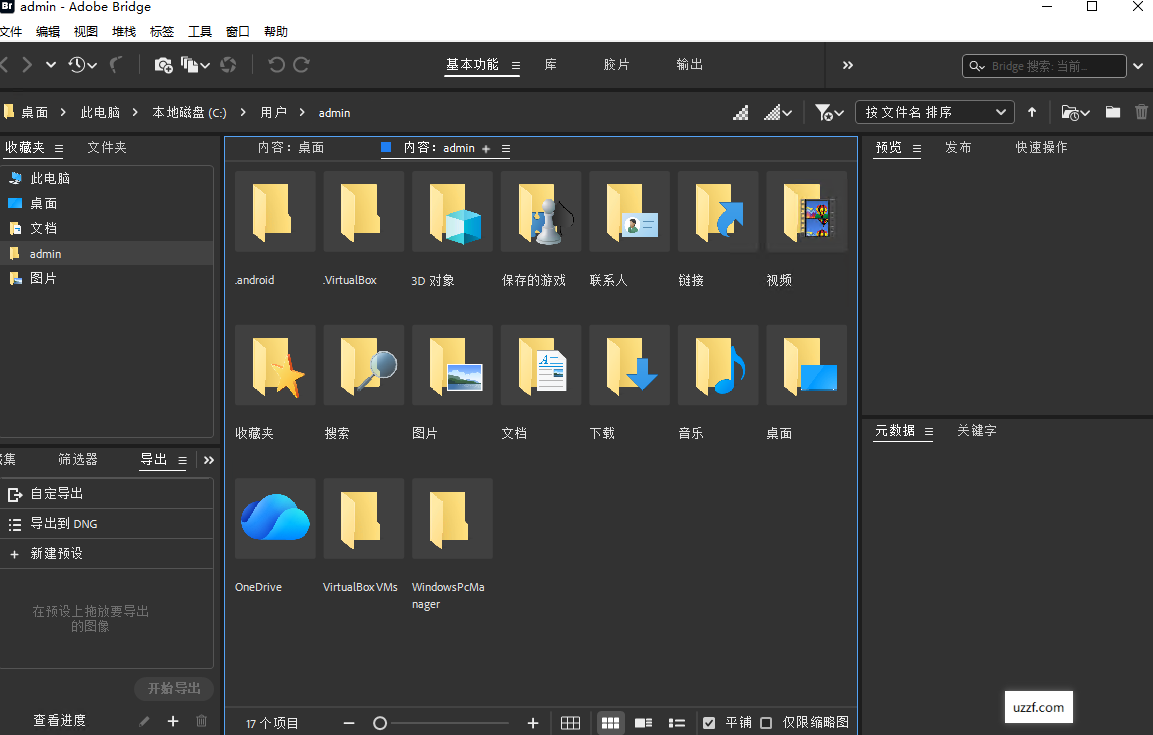Create a new folder via toolbar icon
The height and width of the screenshot is (735, 1153).
[x=1113, y=112]
